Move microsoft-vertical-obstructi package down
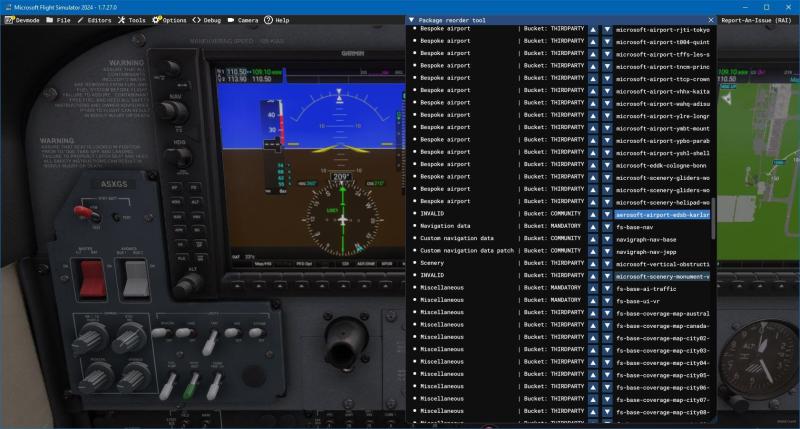The image size is (800, 429). pyautogui.click(x=607, y=264)
